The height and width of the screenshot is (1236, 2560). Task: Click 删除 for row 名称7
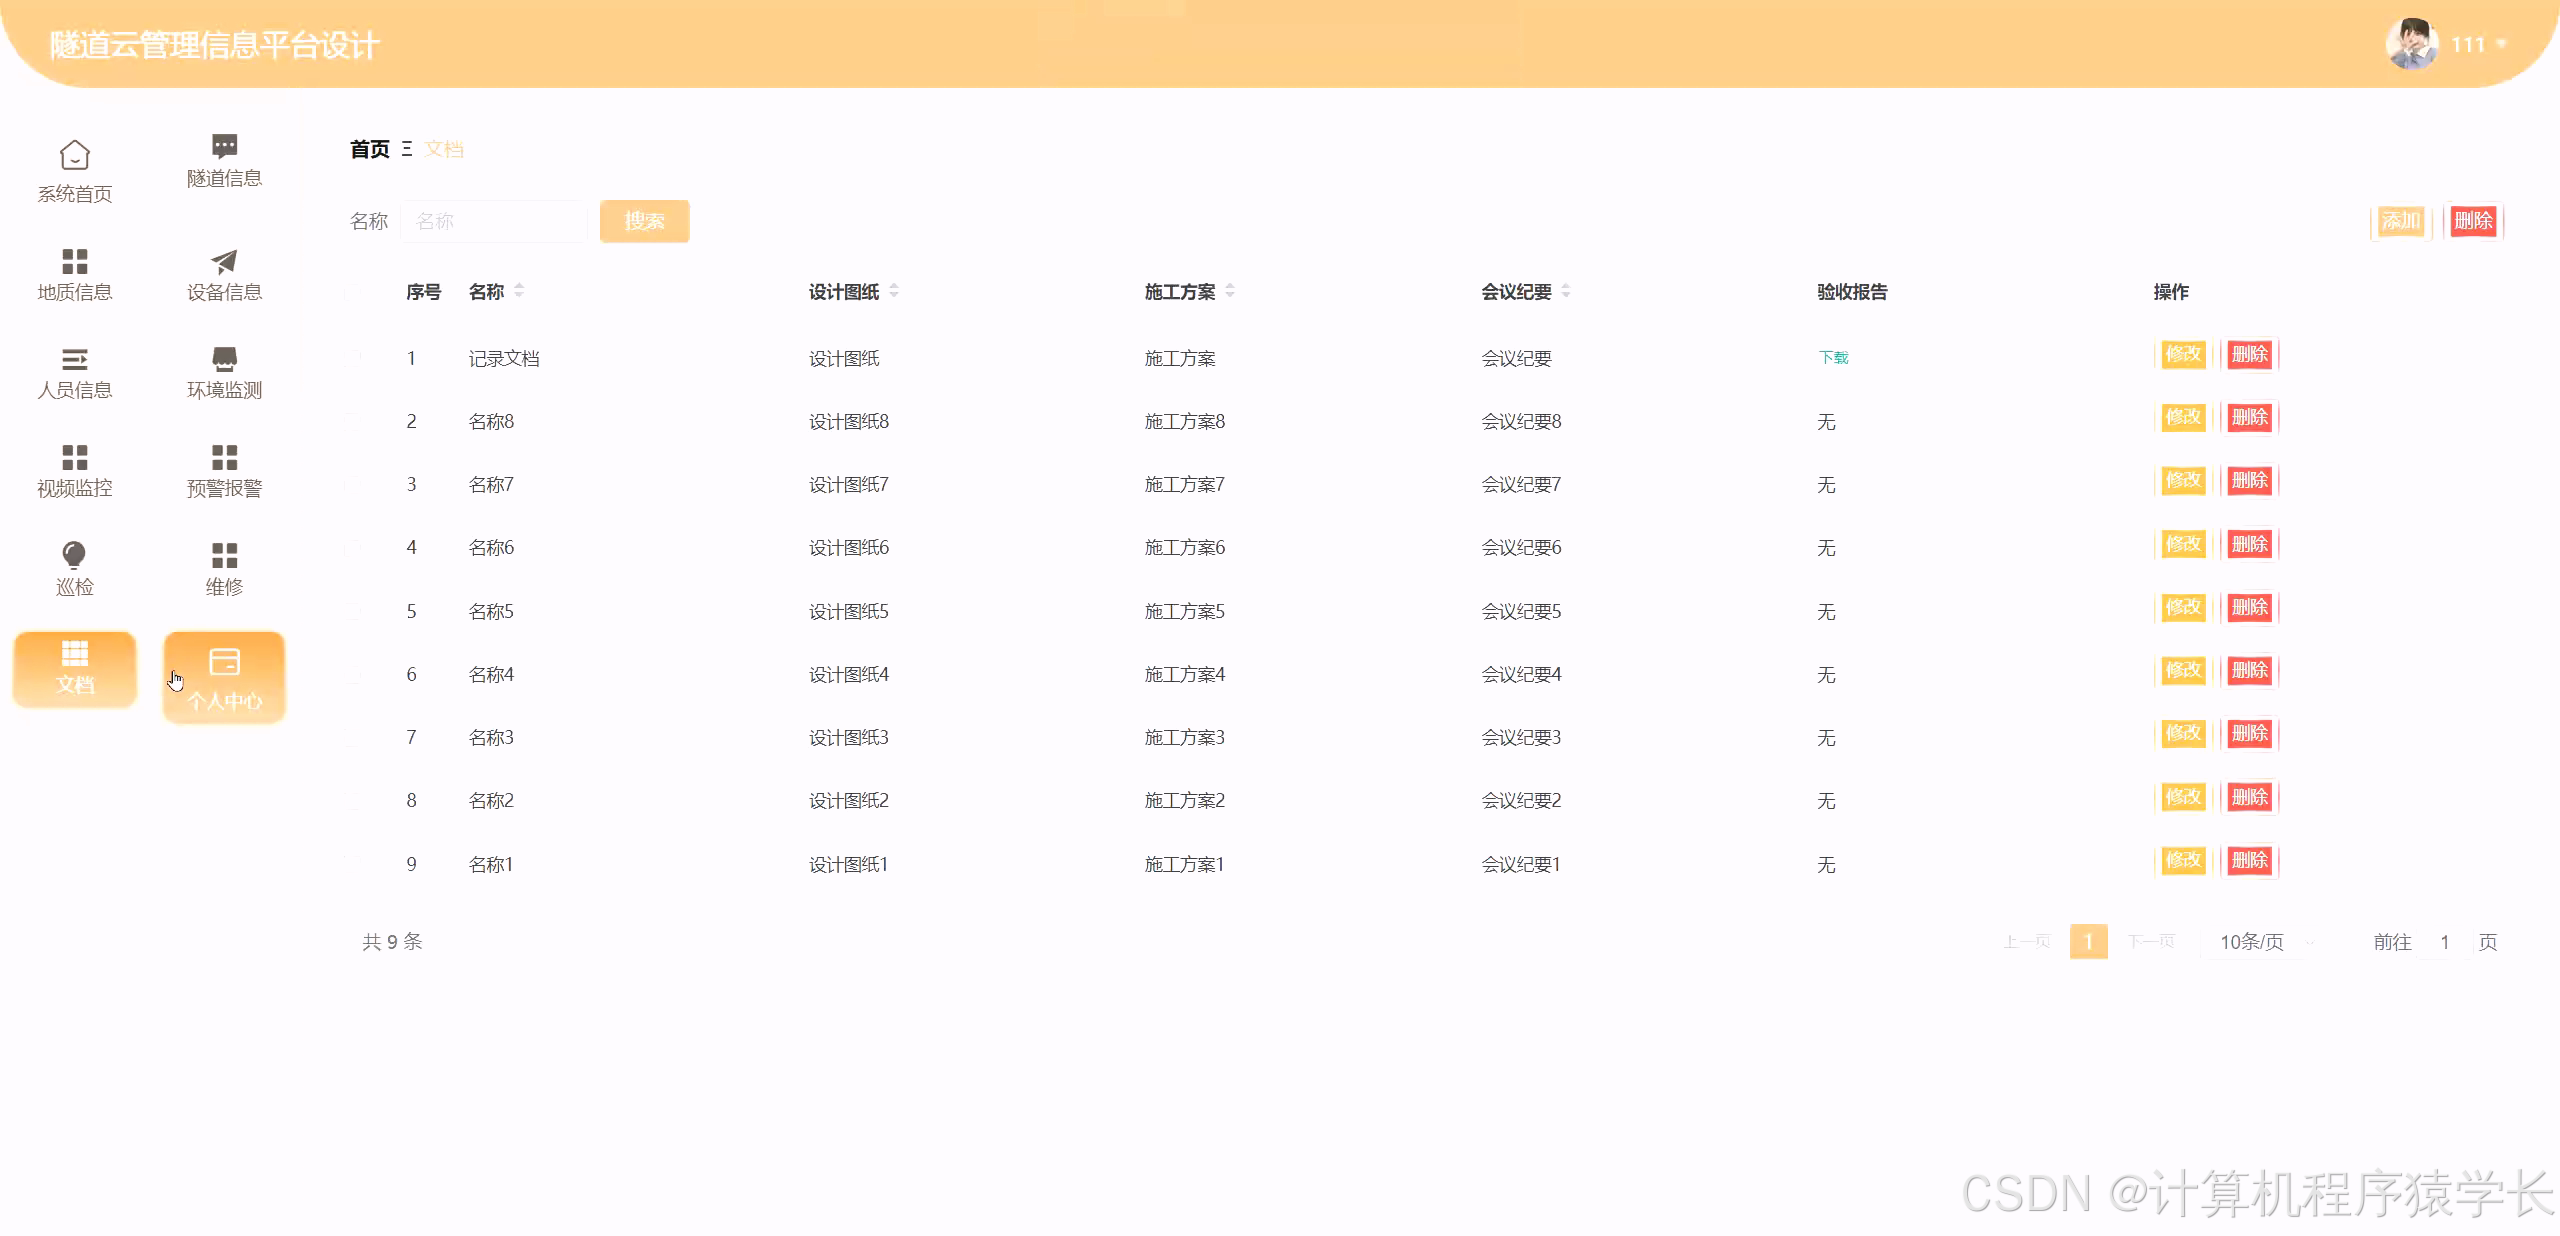2250,480
